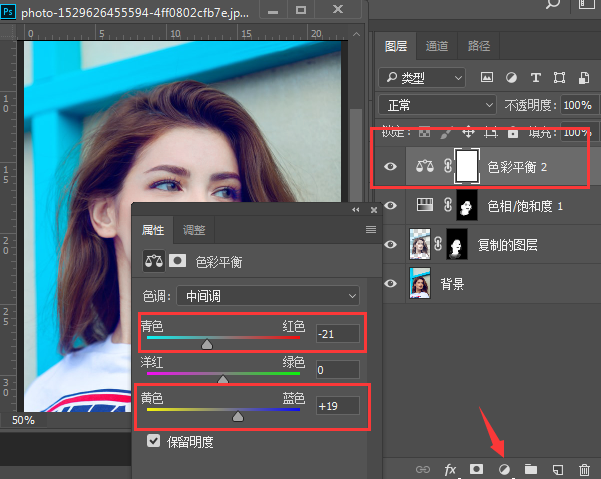Click the mask icon in Properties panel

click(178, 263)
